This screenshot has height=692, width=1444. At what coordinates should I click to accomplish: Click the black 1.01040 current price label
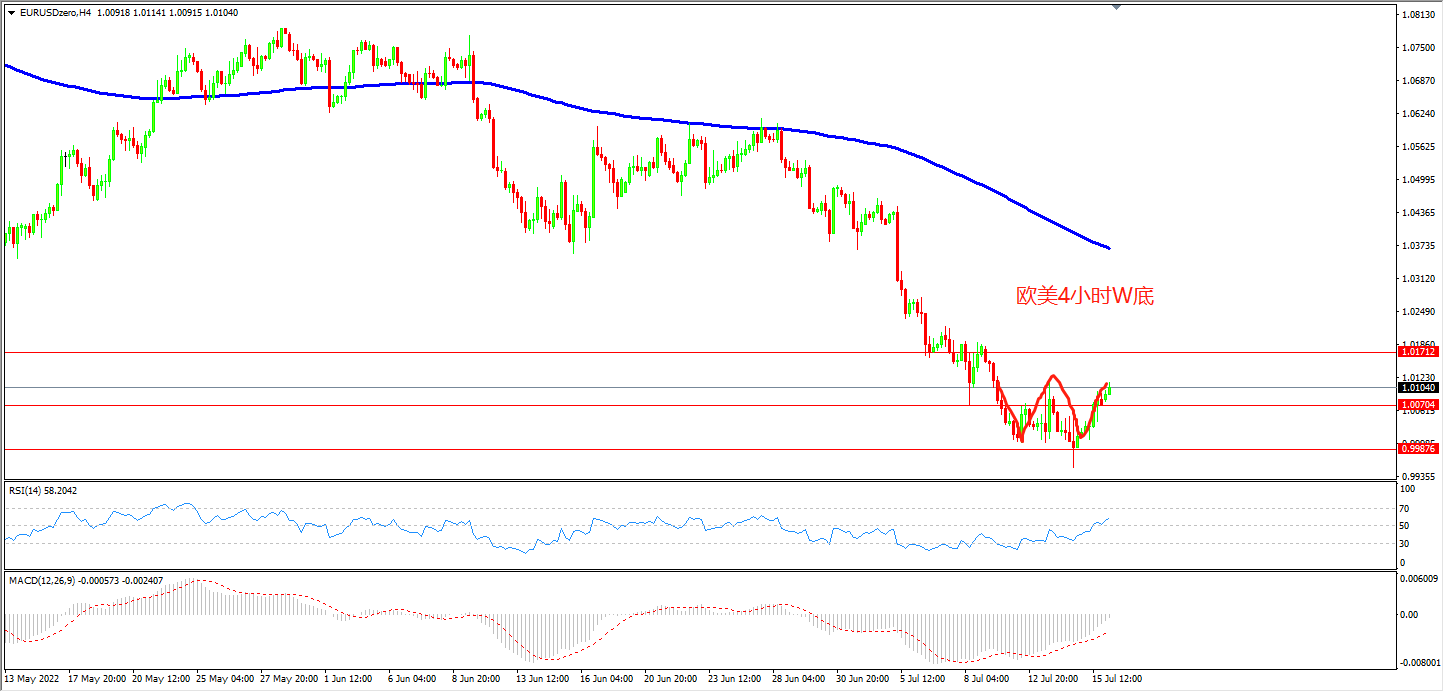pos(1419,387)
